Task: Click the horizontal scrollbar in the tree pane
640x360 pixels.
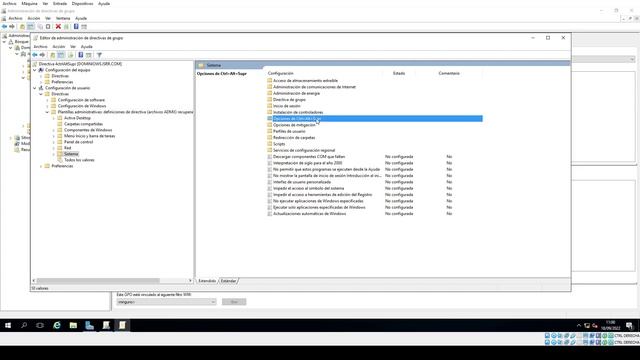Action: (98, 281)
